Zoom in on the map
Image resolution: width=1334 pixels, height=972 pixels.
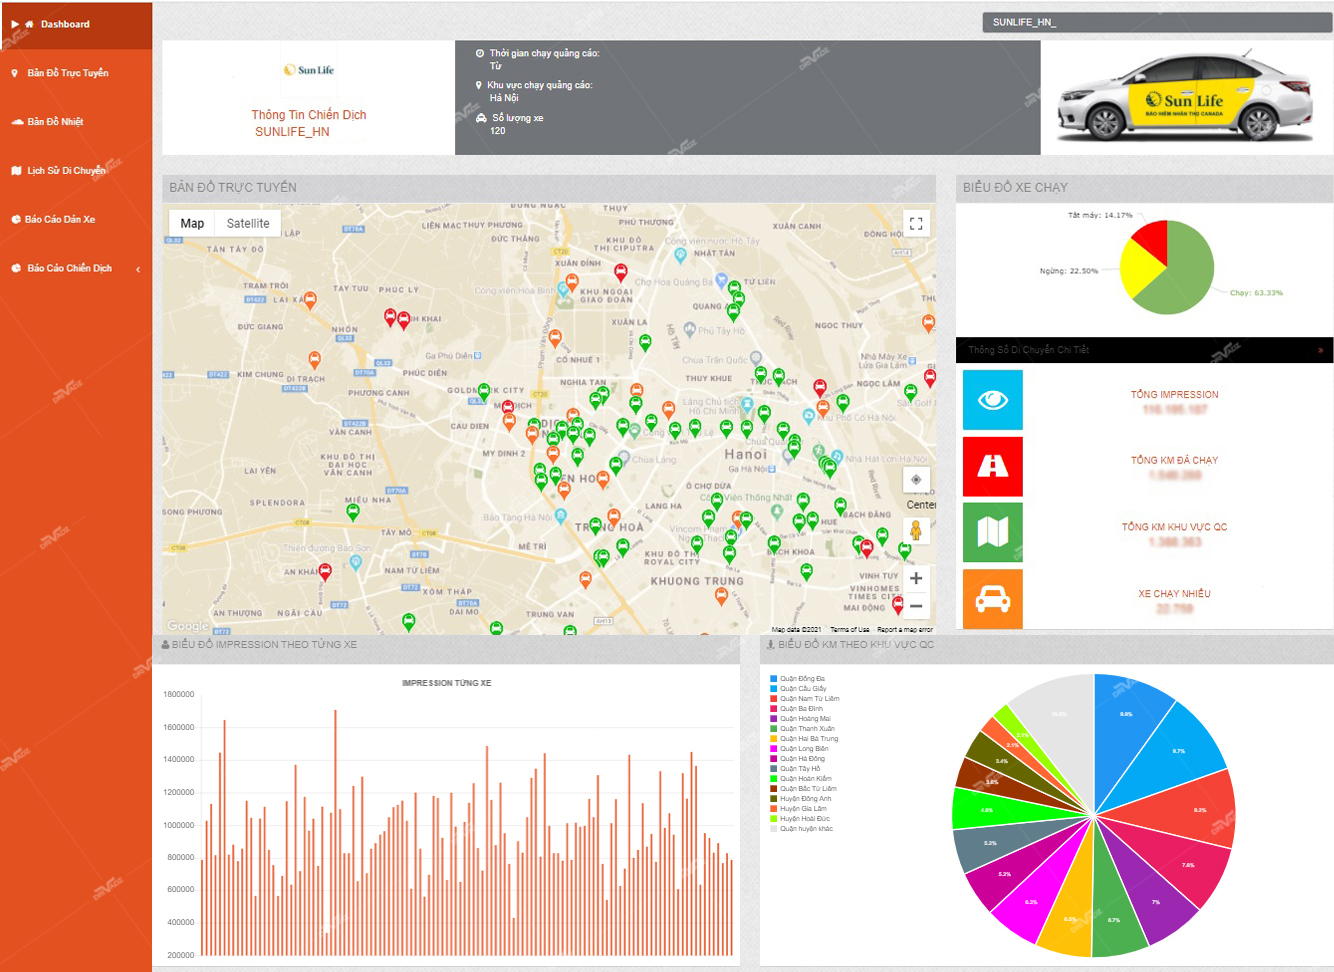coord(915,578)
